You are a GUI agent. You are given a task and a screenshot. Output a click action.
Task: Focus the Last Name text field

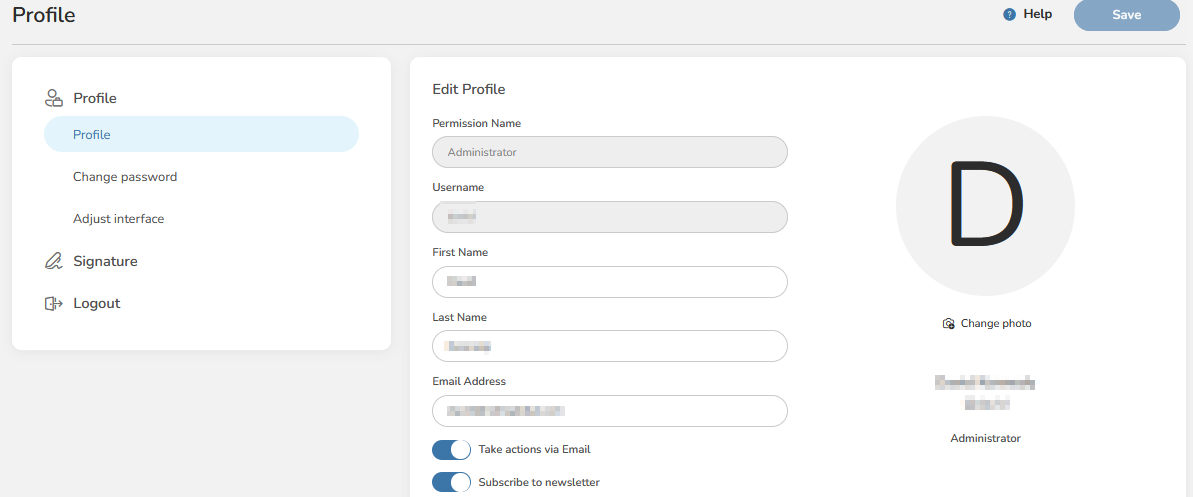pyautogui.click(x=609, y=346)
